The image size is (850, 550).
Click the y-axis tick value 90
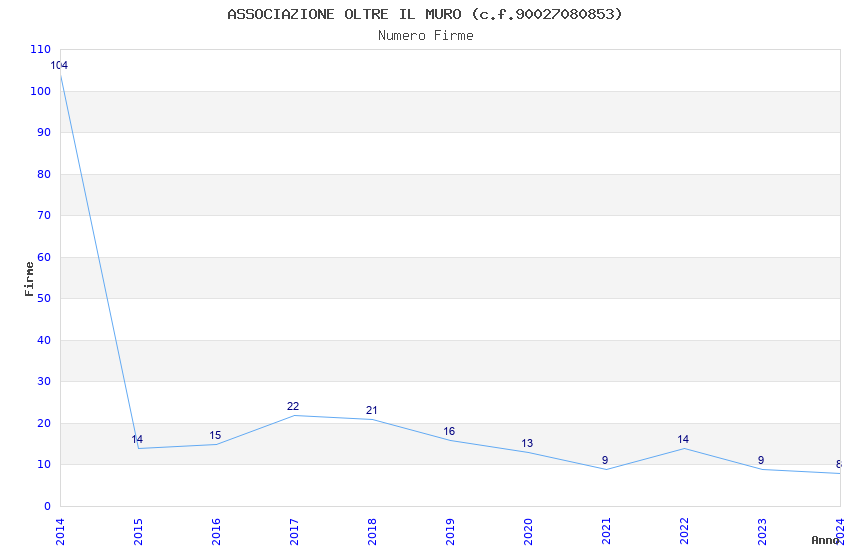click(44, 132)
